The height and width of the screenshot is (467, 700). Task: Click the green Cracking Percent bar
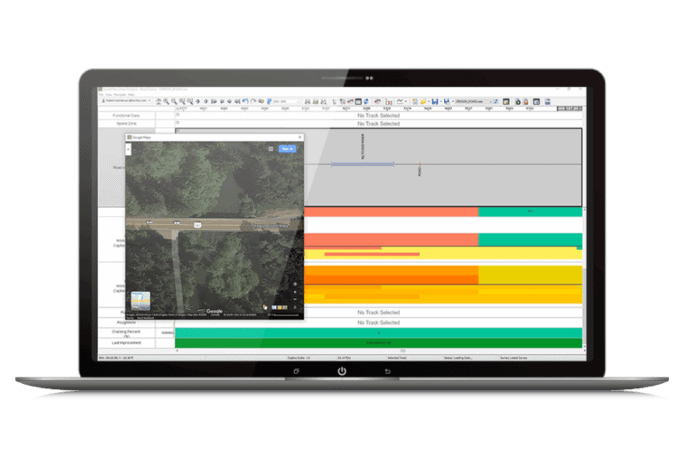pos(378,333)
